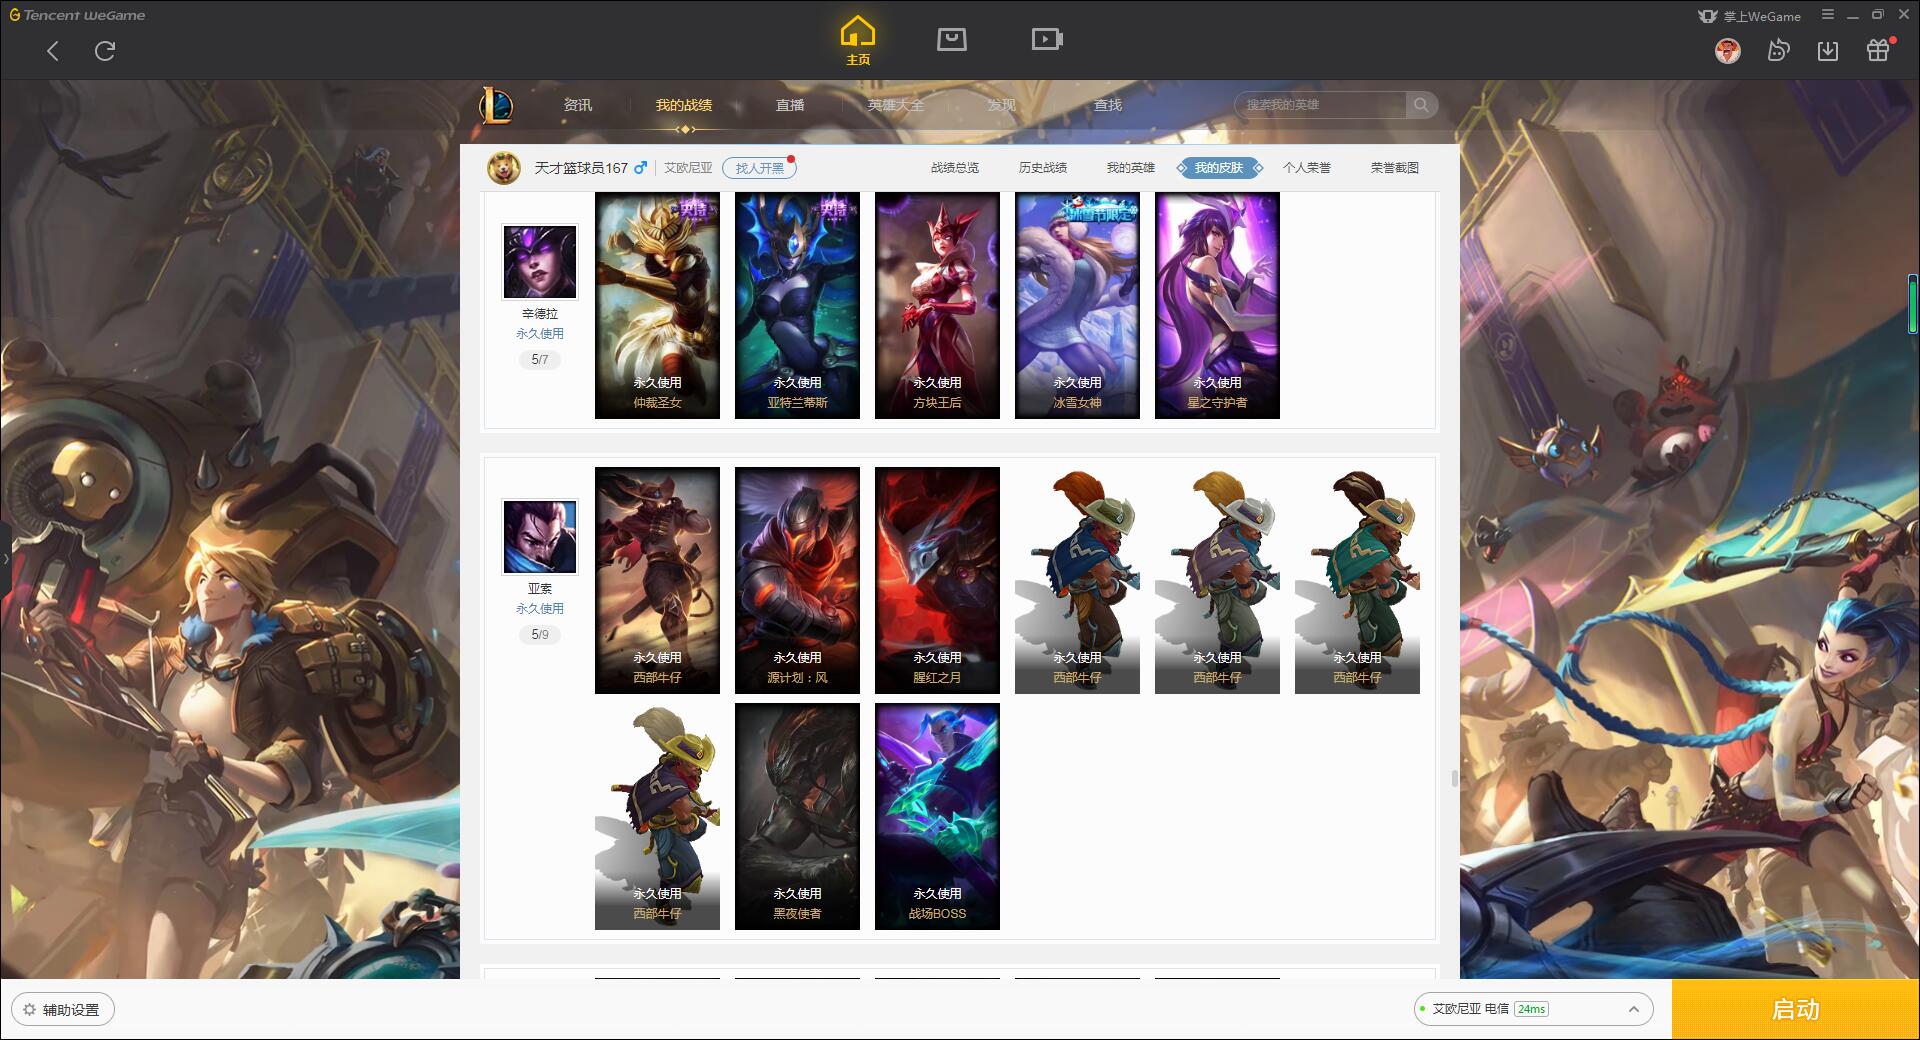
Task: Open the user avatar in top-right corner
Action: [x=1727, y=51]
